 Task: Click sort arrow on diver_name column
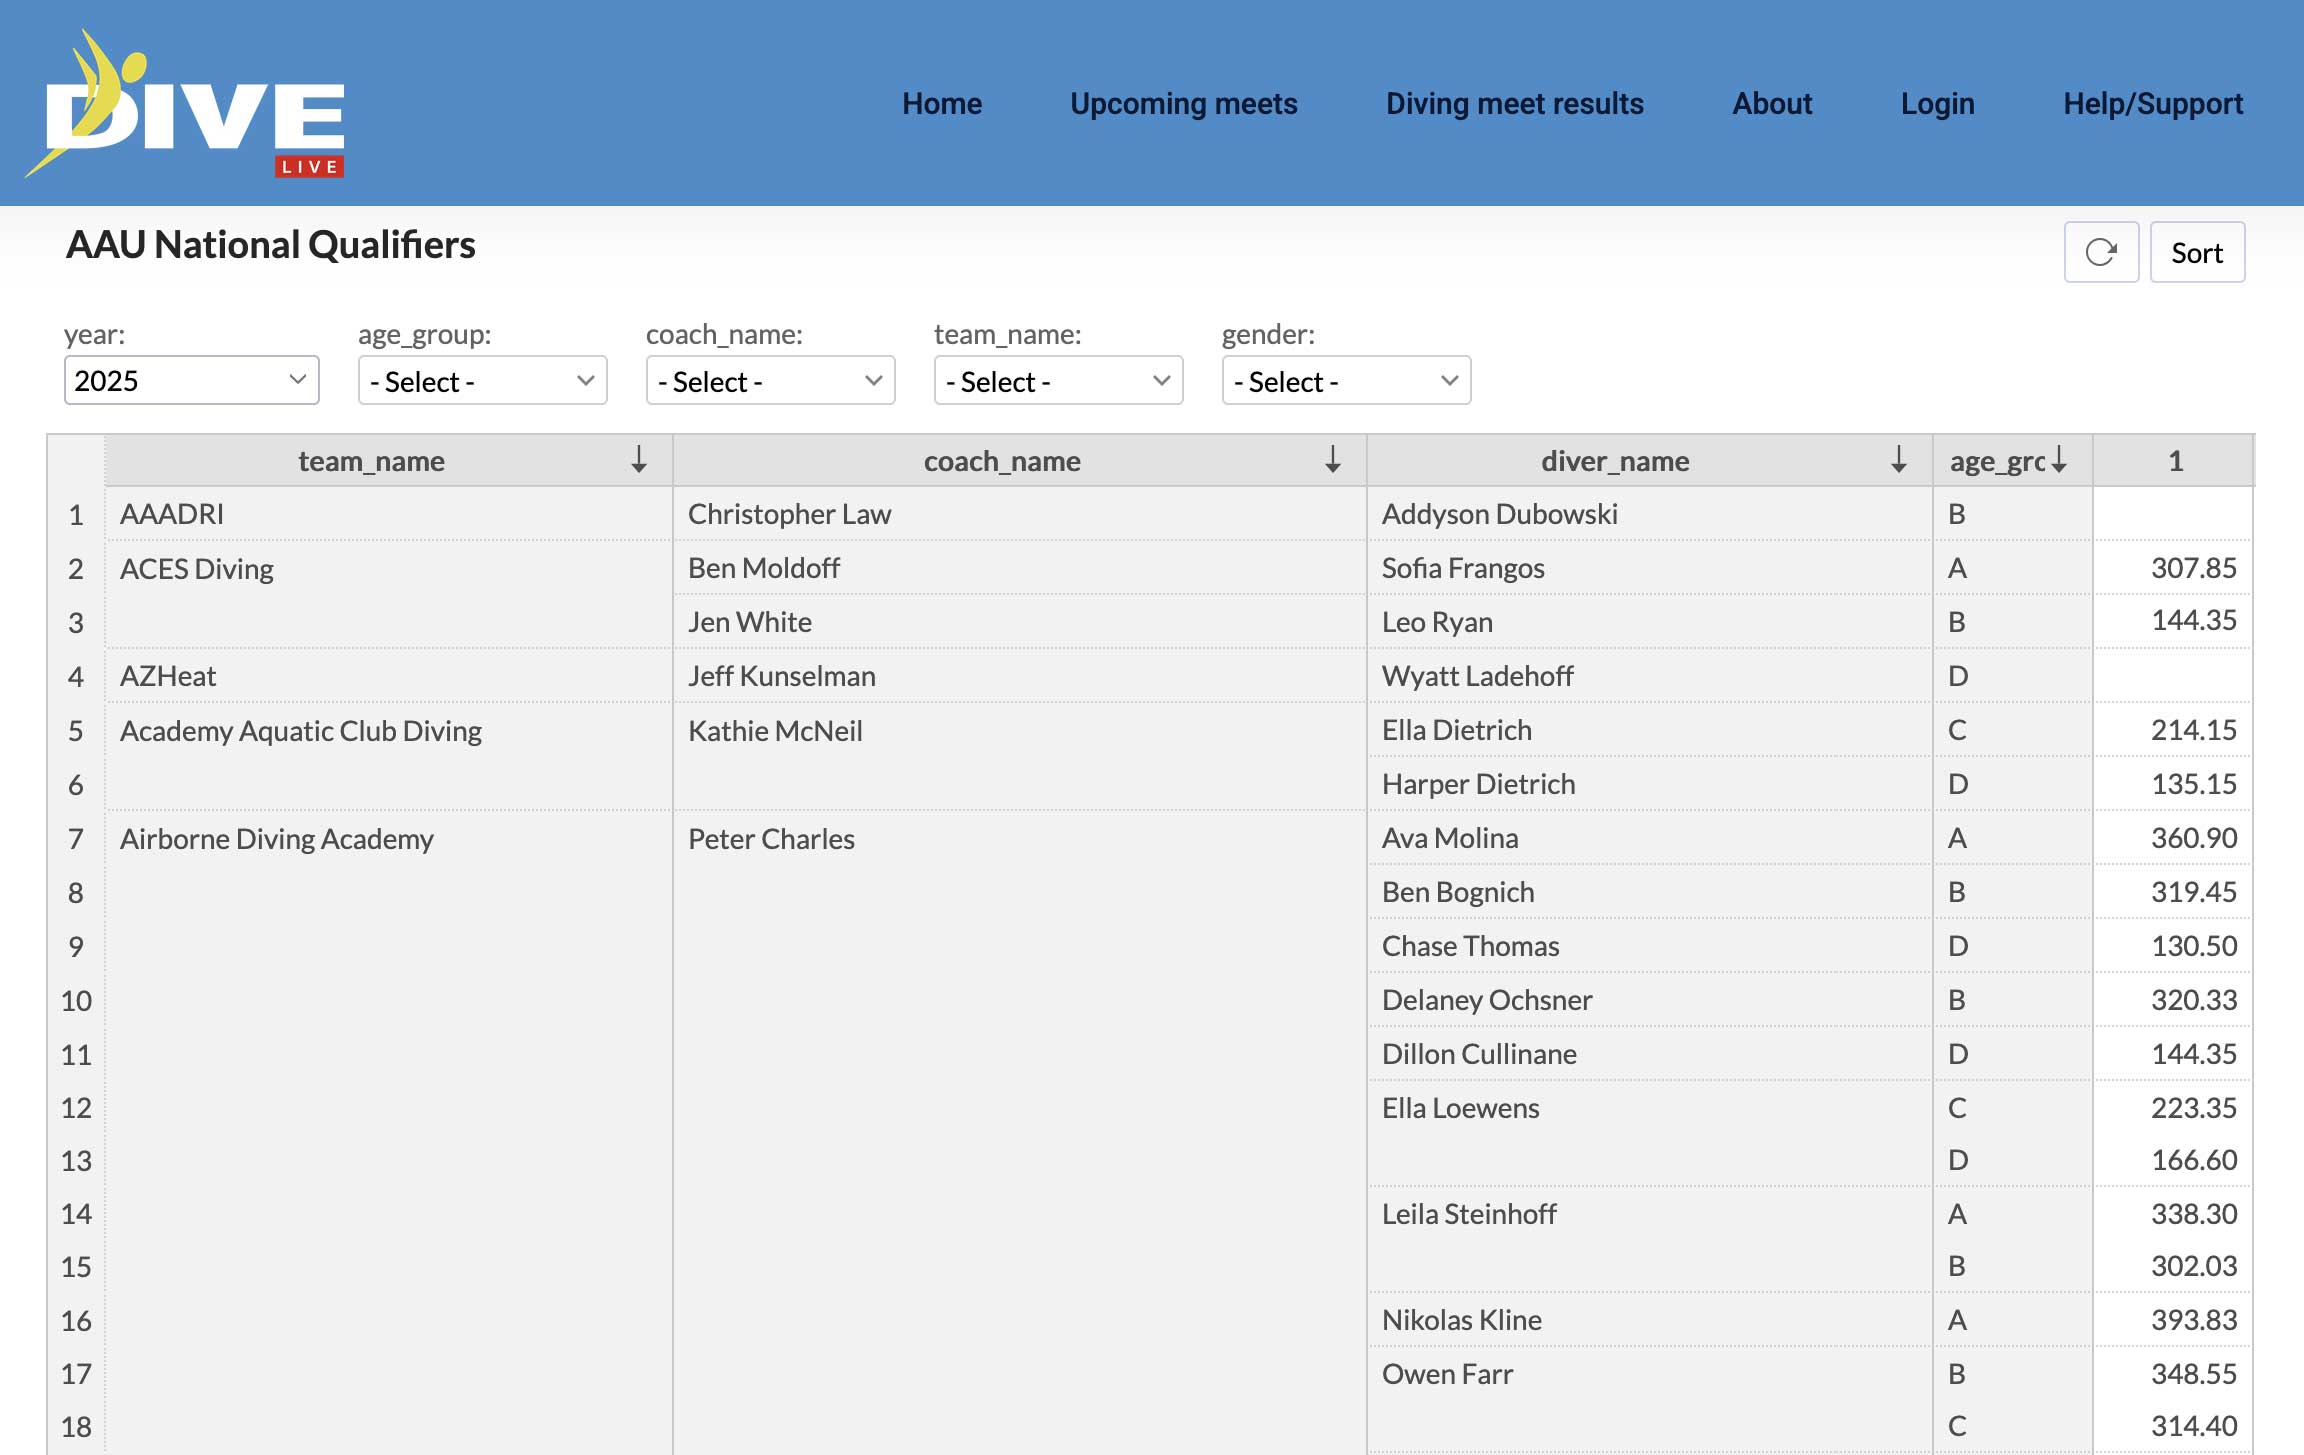(x=1898, y=460)
